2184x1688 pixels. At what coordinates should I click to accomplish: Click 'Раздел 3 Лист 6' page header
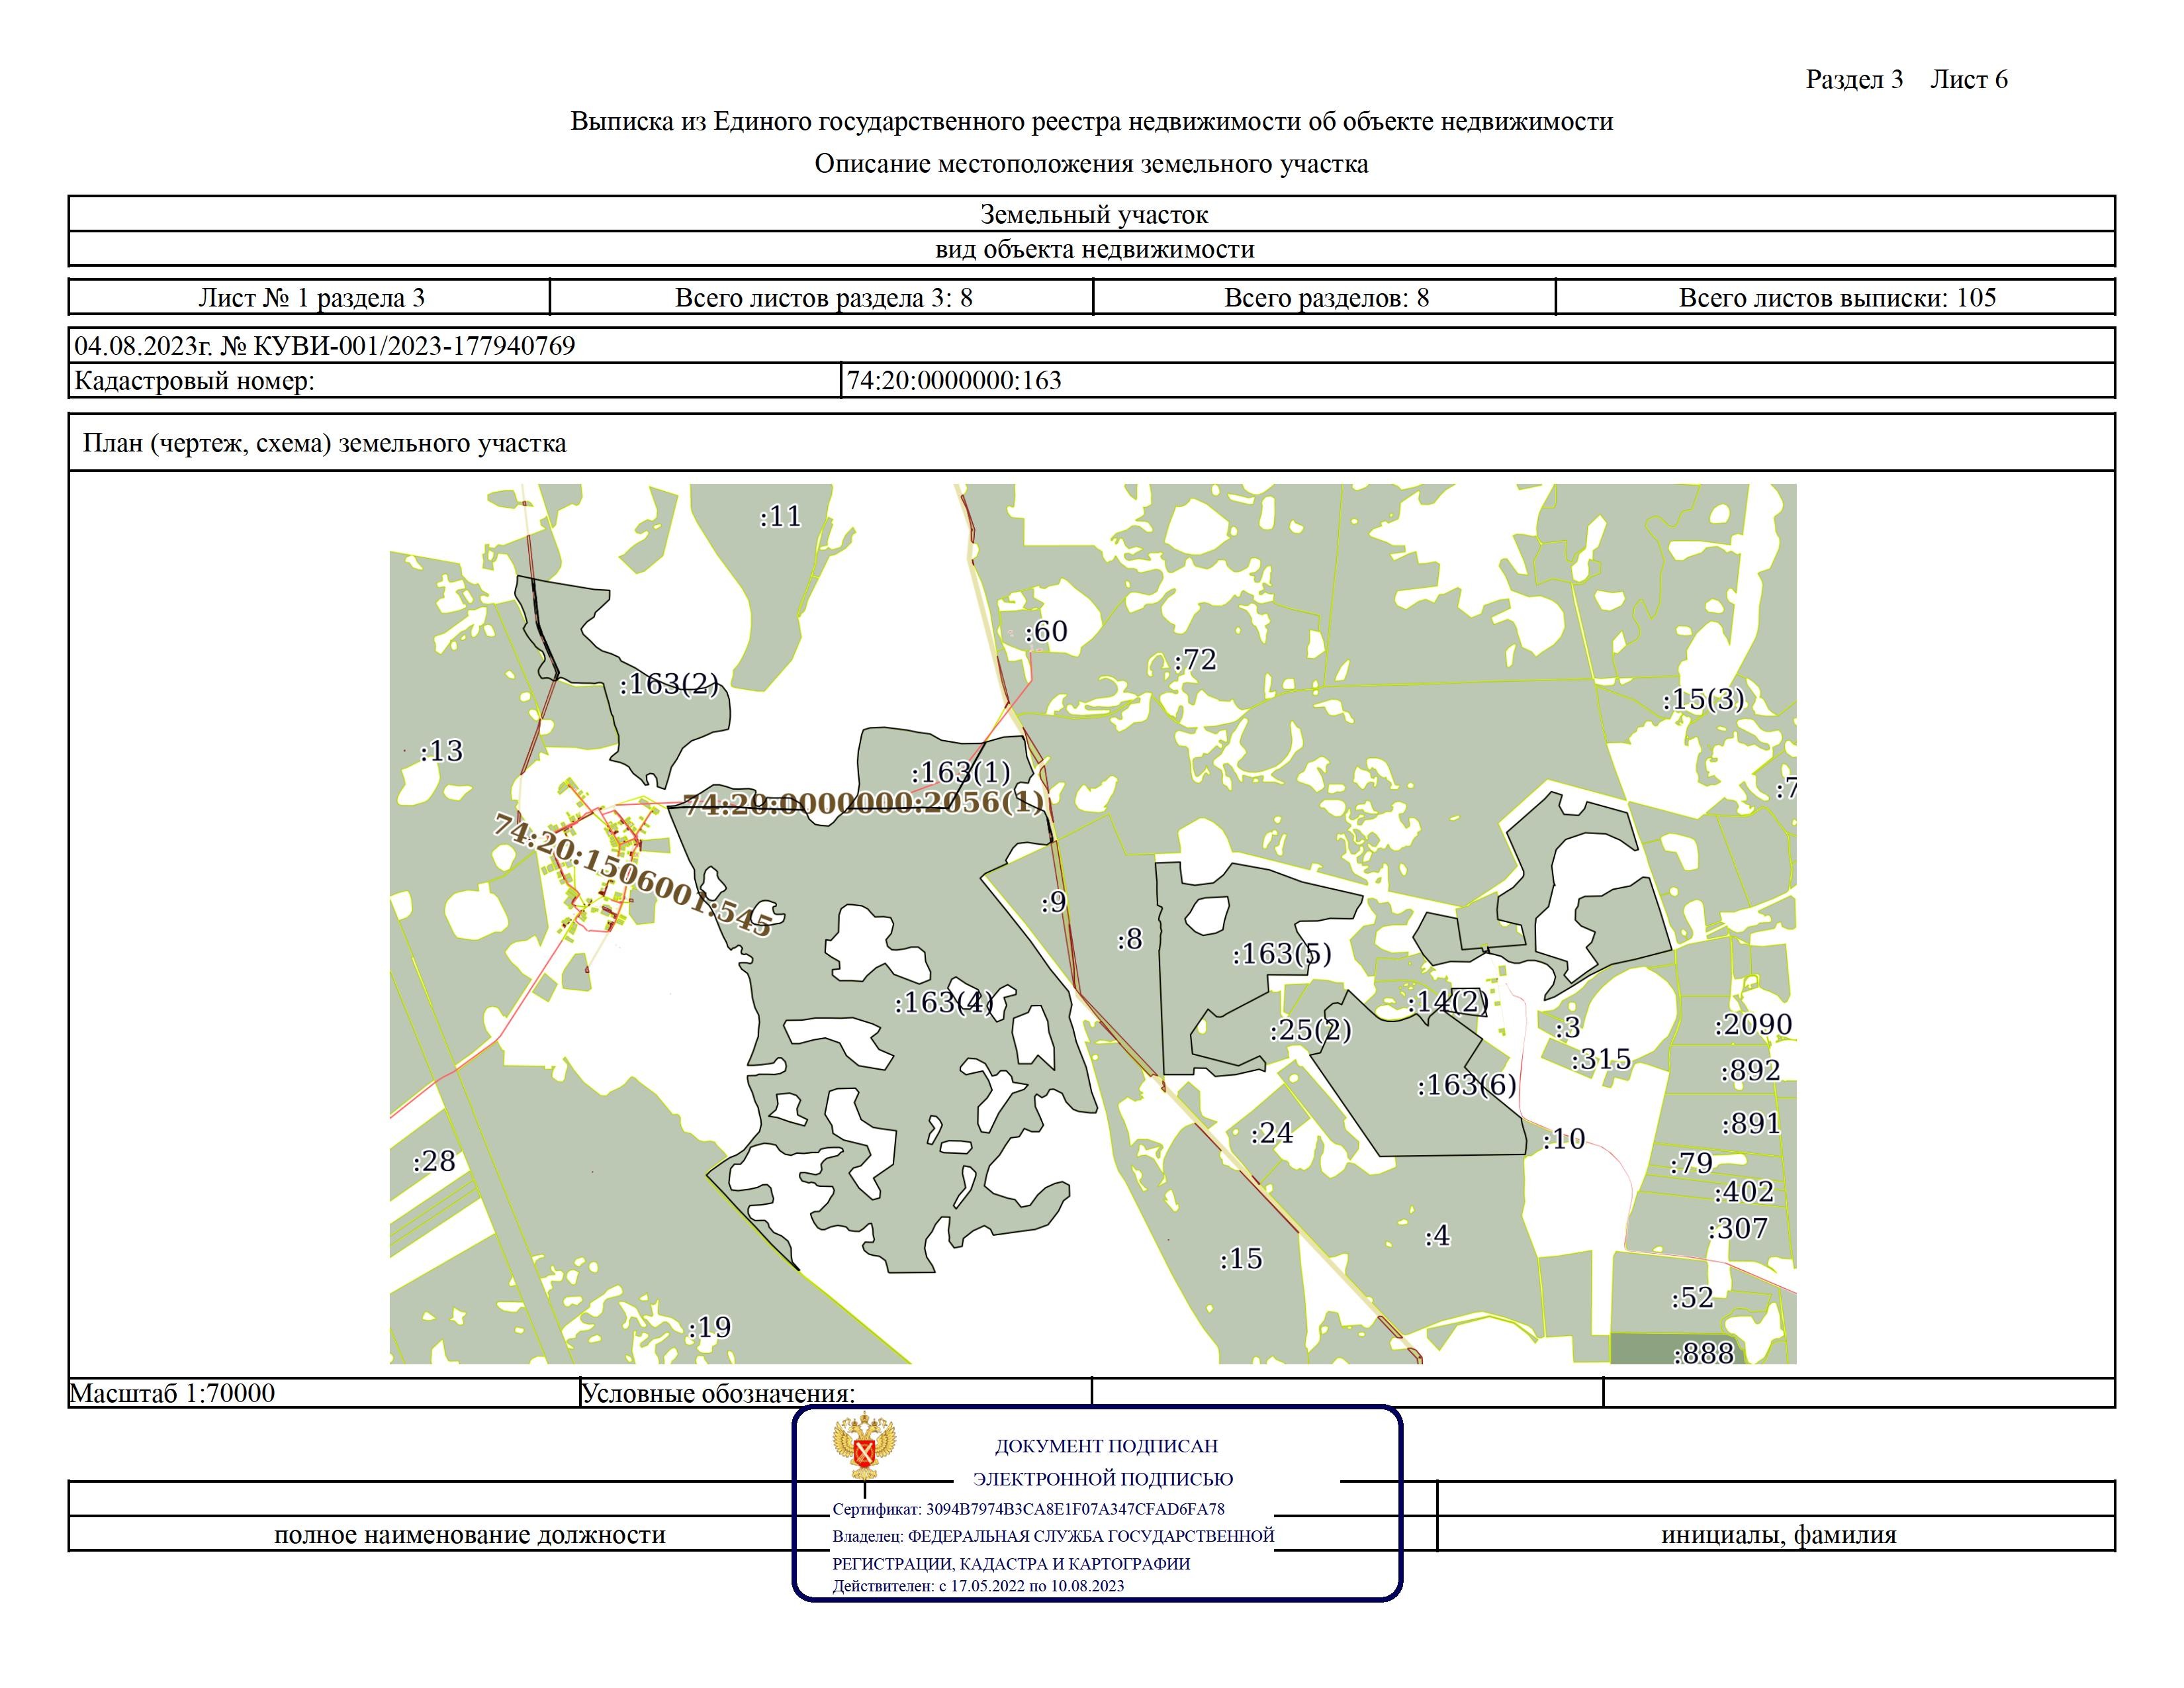[x=1906, y=80]
